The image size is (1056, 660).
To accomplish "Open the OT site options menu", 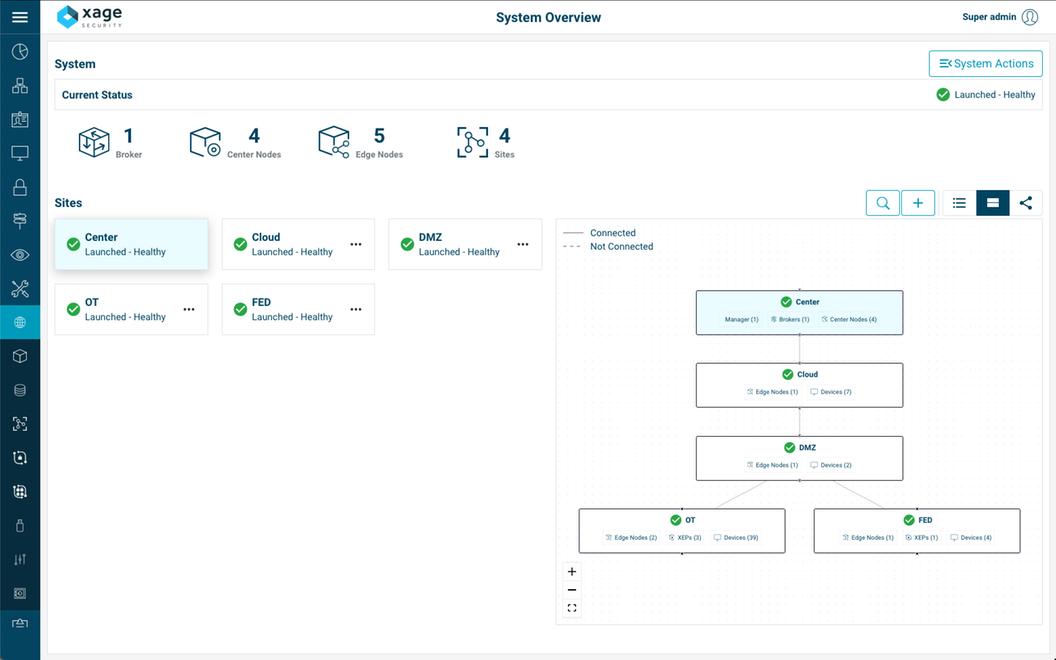I will tap(189, 310).
